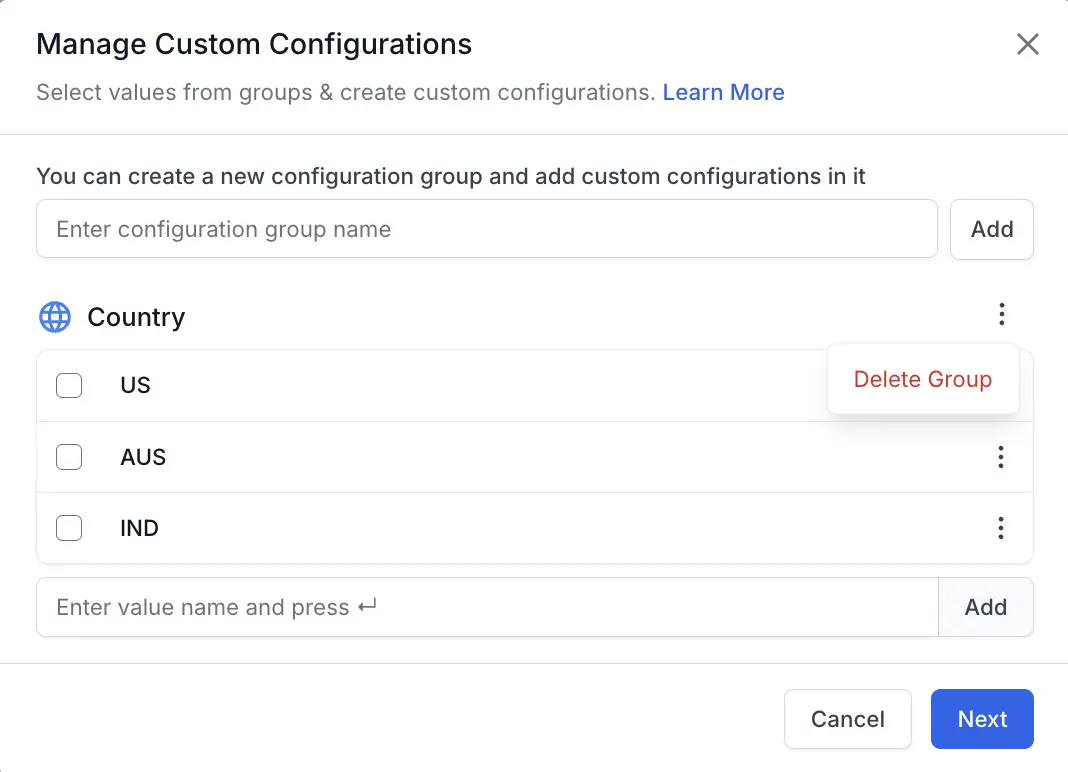Proceed with the Next button
This screenshot has width=1068, height=772.
[981, 719]
